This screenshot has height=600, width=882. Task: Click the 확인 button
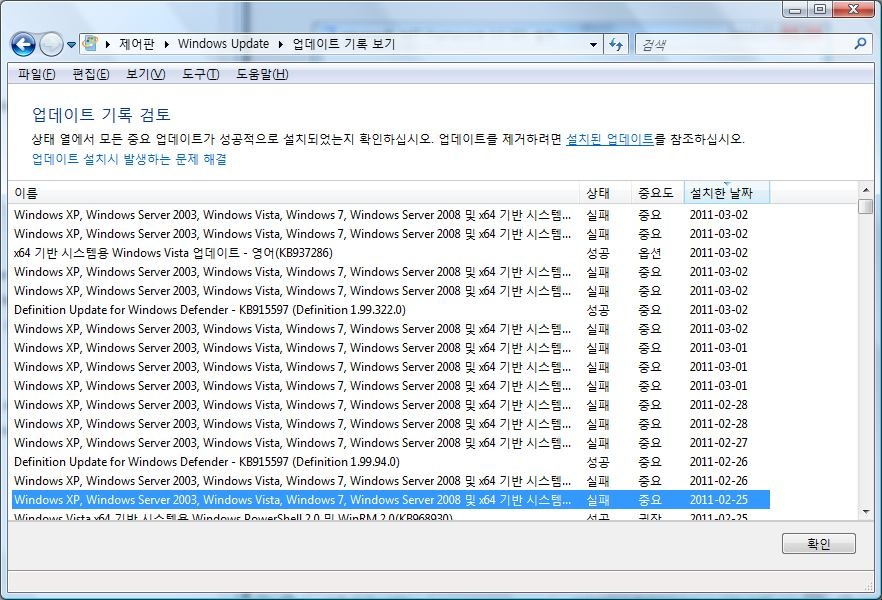(818, 544)
